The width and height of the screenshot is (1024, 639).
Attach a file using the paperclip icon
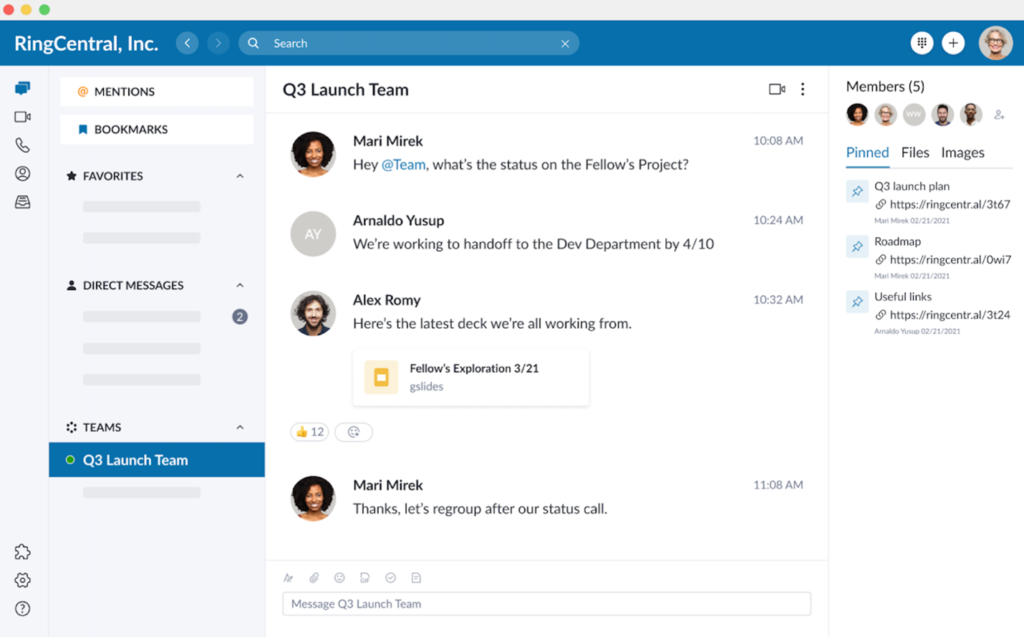tap(314, 577)
